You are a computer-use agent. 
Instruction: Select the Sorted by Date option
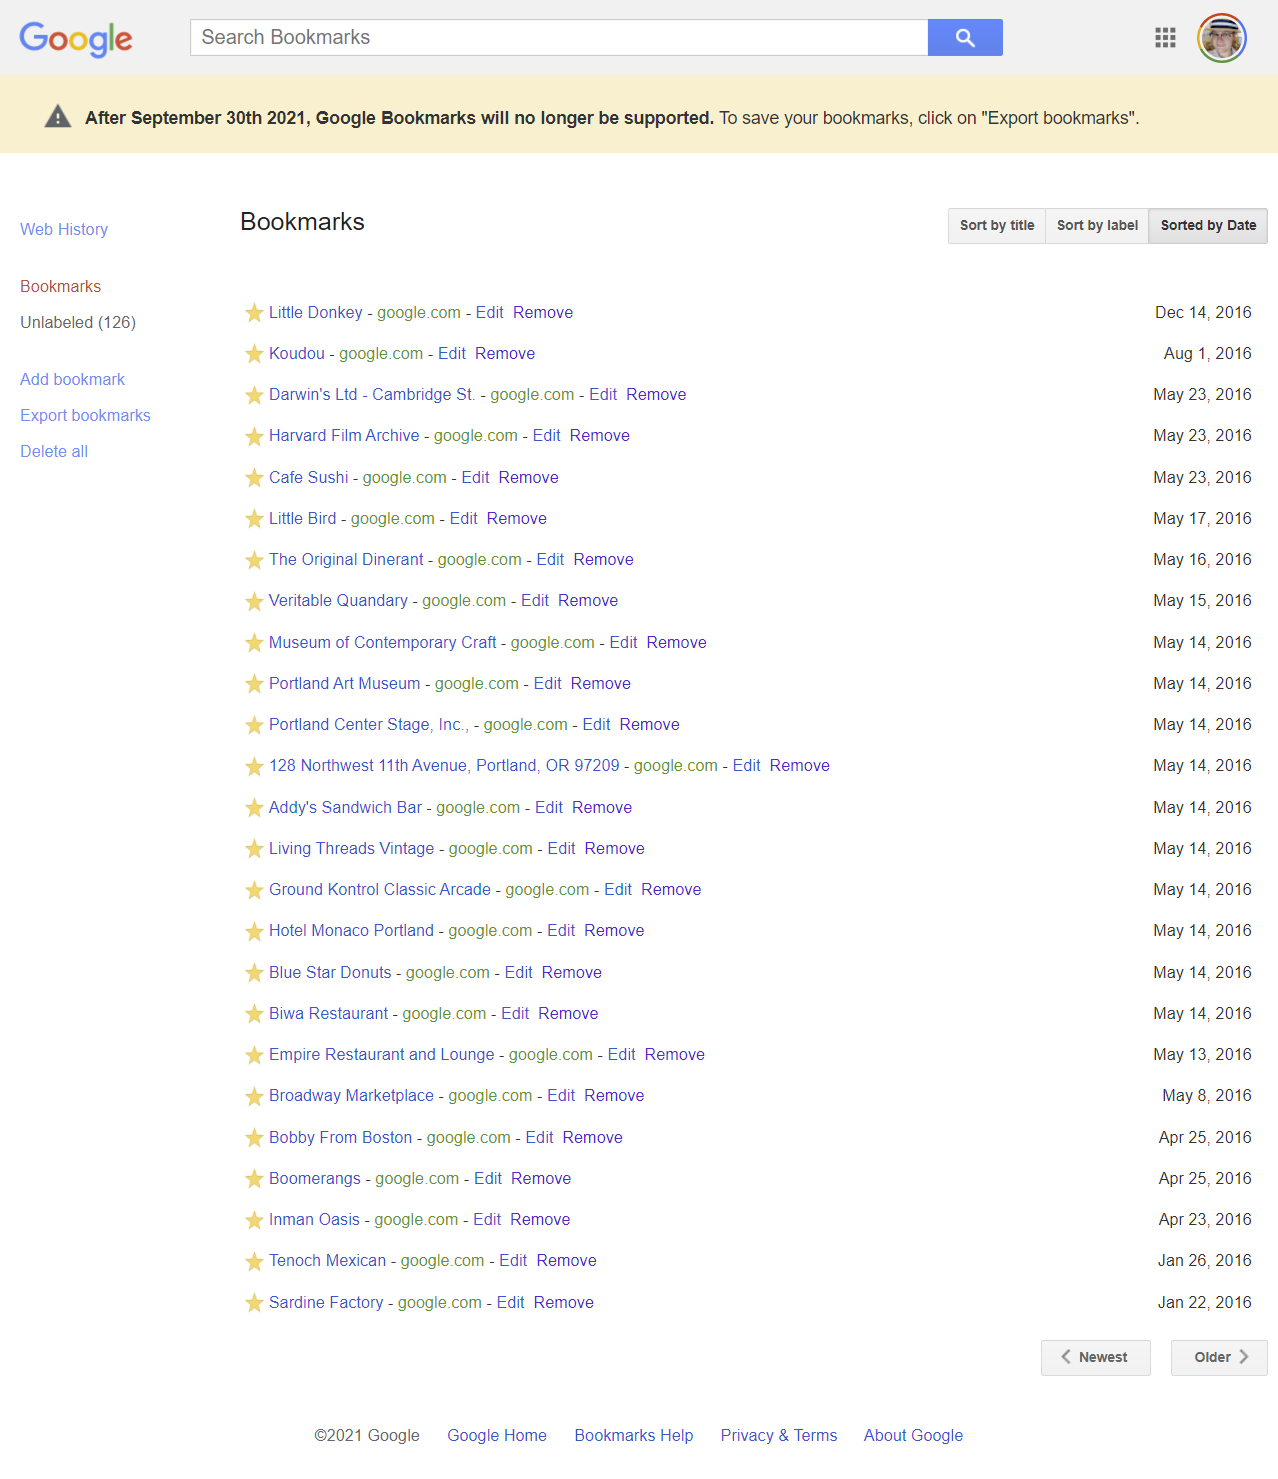pos(1207,225)
